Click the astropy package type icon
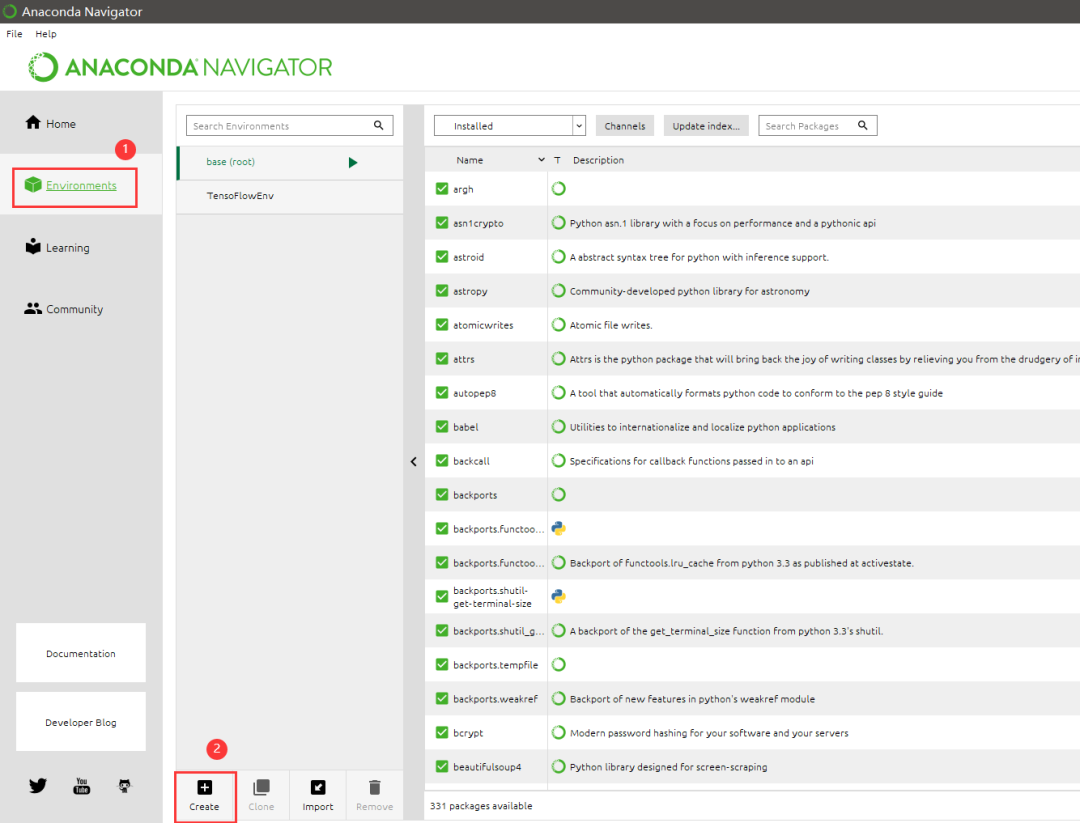Image resolution: width=1080 pixels, height=823 pixels. (x=559, y=291)
